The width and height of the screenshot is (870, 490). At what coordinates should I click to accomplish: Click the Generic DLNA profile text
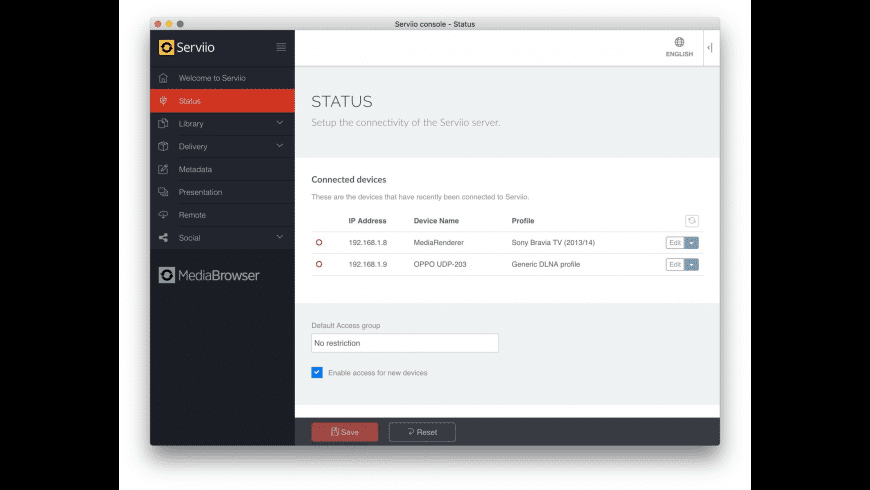(x=546, y=264)
